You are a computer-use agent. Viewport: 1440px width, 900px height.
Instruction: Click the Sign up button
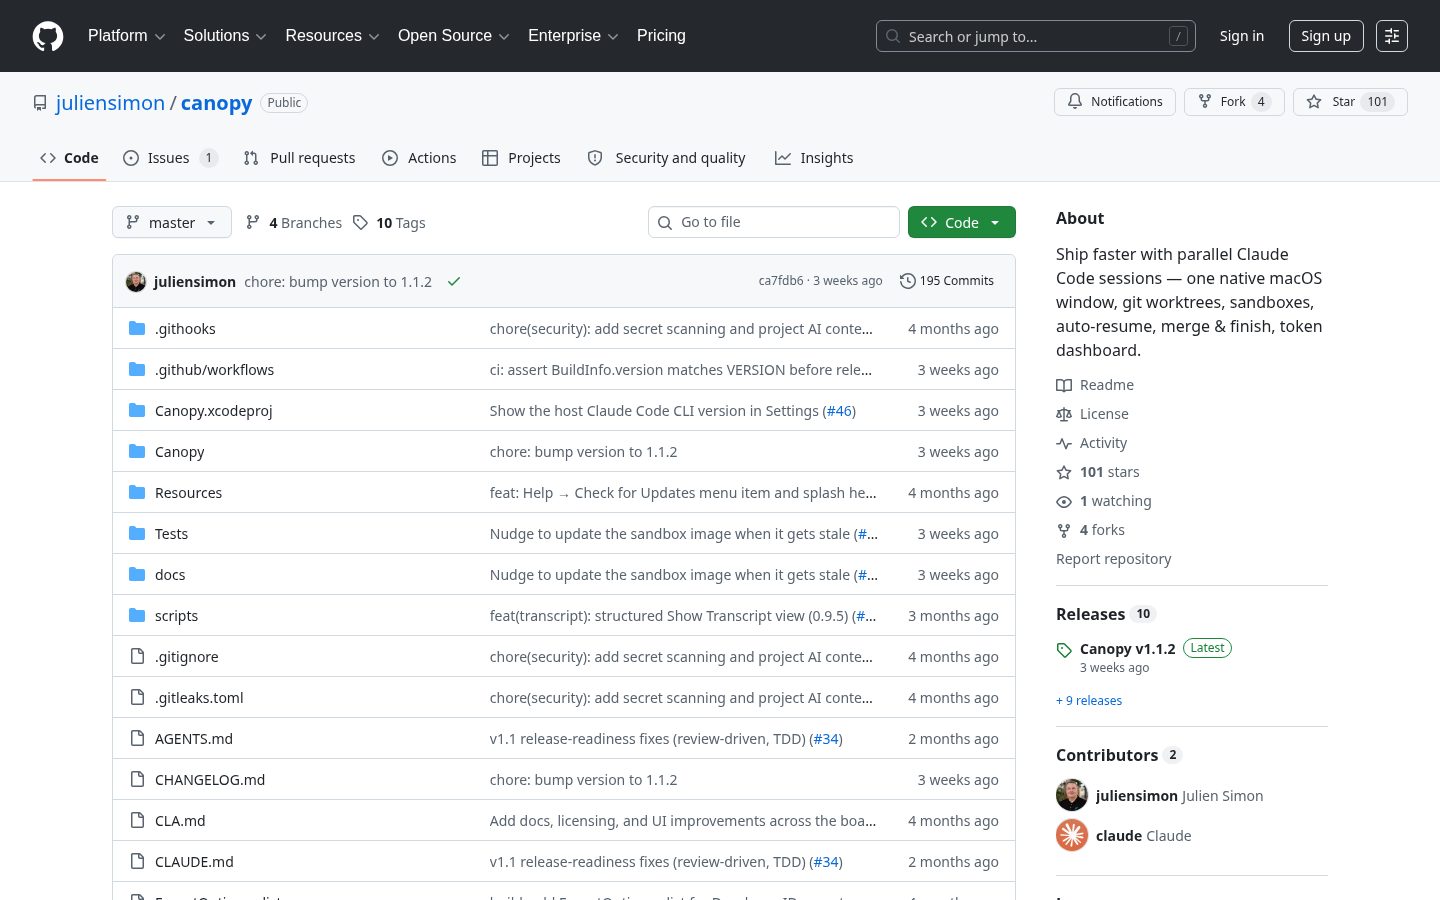click(x=1326, y=36)
